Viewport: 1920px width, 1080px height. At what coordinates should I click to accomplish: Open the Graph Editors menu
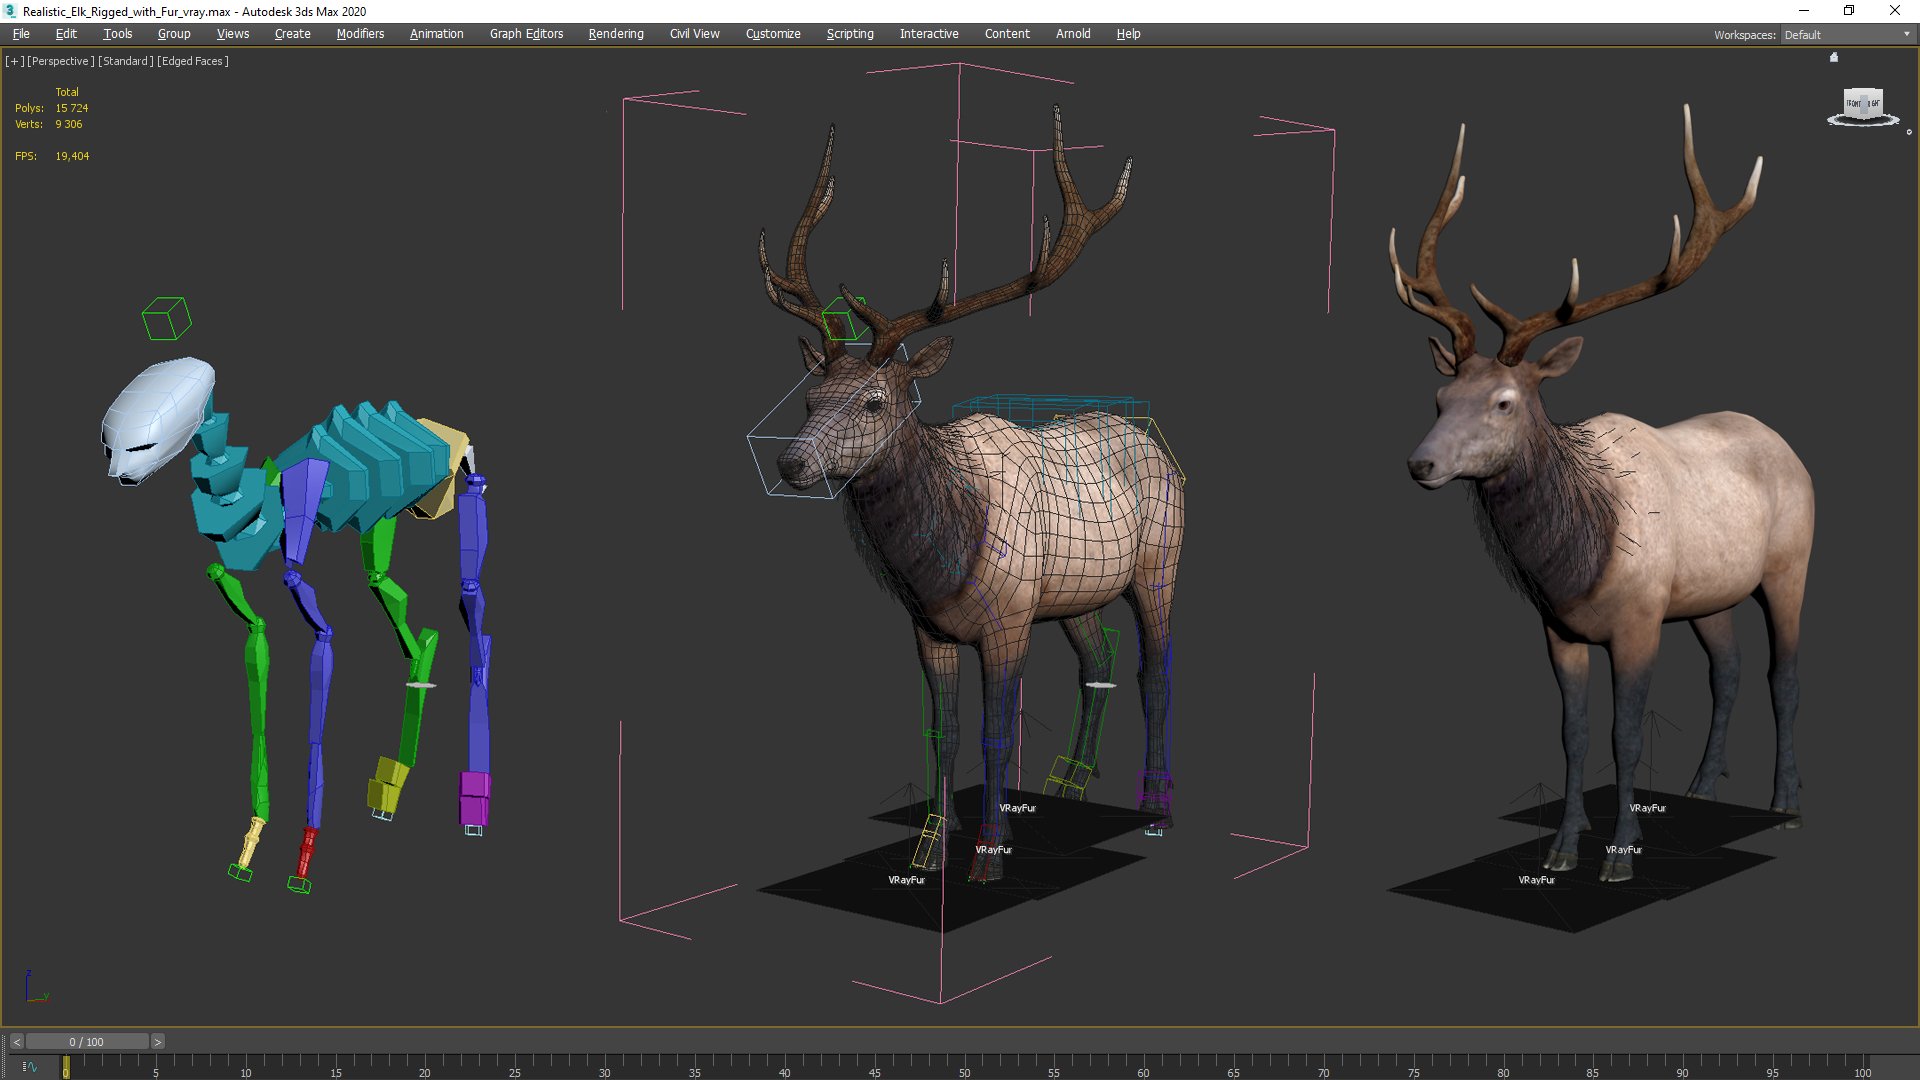526,34
